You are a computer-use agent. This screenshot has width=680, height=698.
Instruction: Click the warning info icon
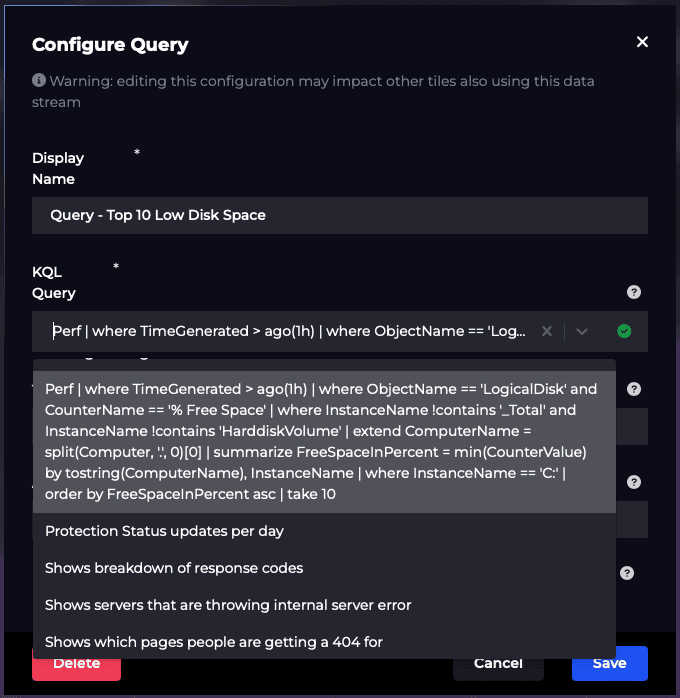click(39, 80)
